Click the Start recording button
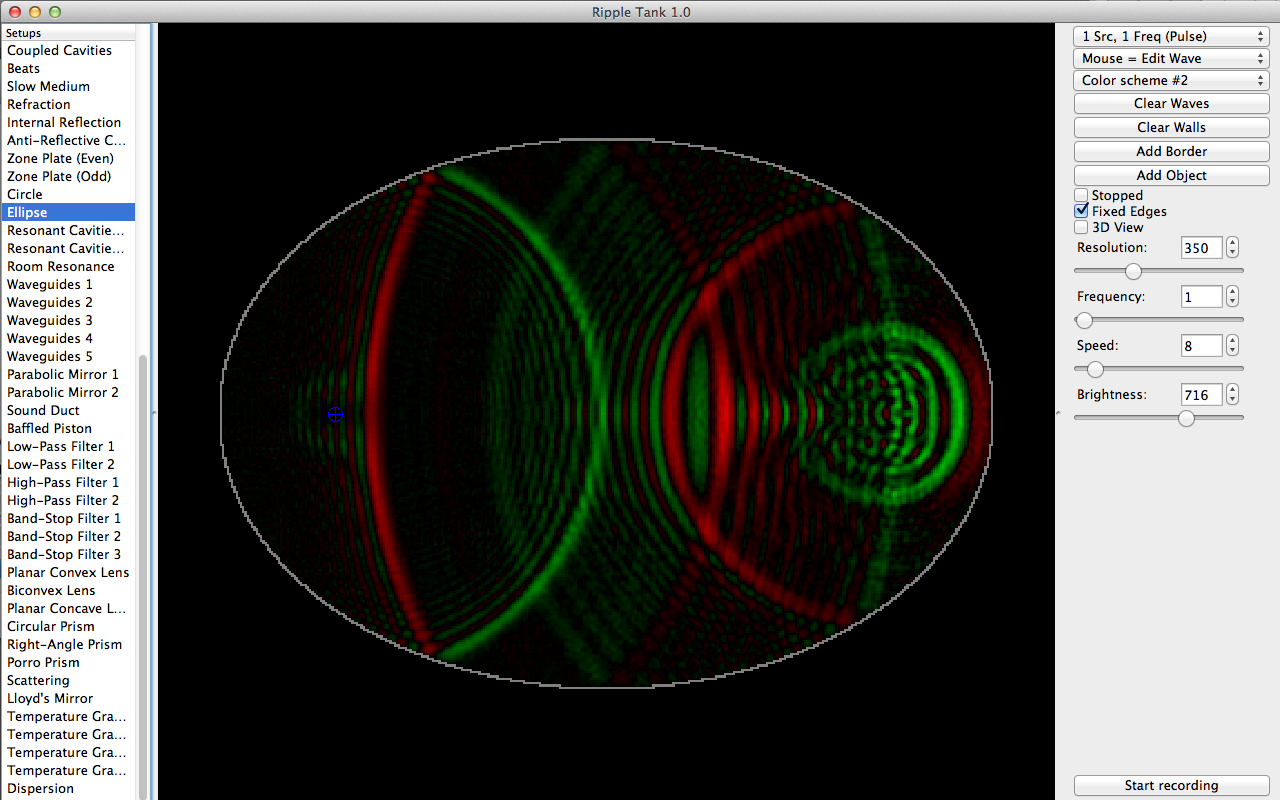This screenshot has width=1280, height=800. tap(1171, 785)
